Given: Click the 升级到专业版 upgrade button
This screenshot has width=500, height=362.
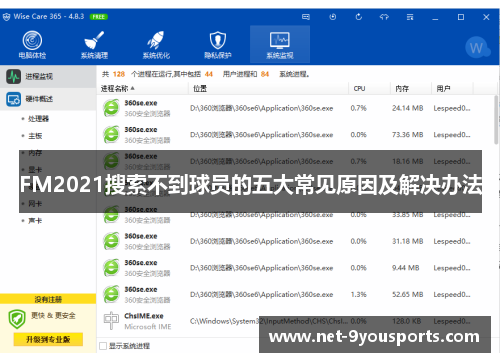Looking at the screenshot, I should (48, 339).
